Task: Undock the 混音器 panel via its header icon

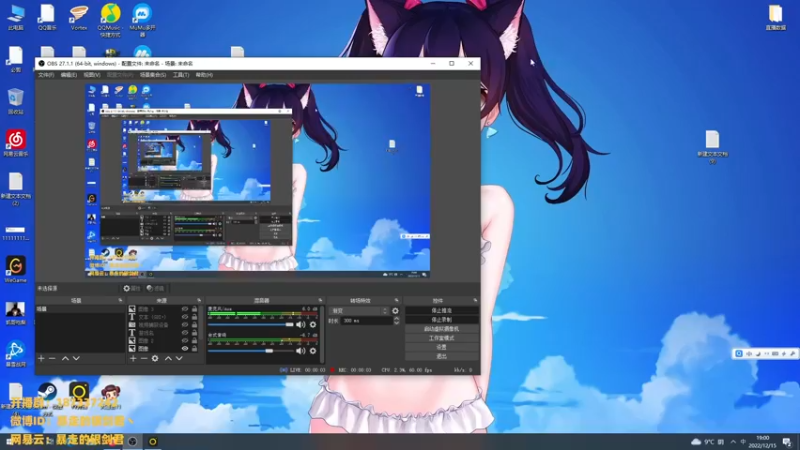Action: tap(320, 301)
